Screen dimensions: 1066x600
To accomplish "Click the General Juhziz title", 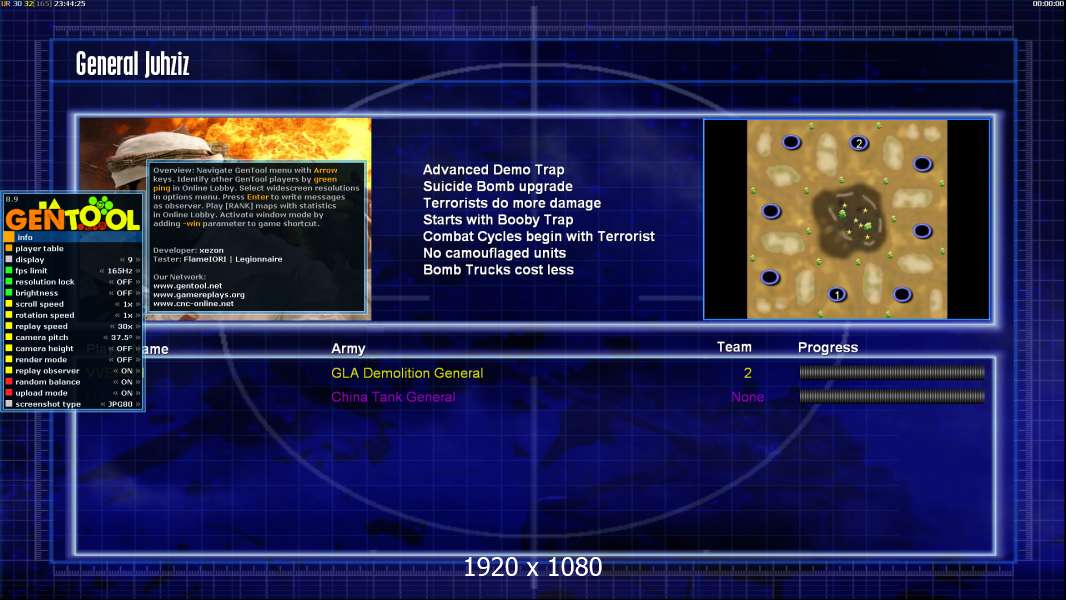I will coord(133,64).
